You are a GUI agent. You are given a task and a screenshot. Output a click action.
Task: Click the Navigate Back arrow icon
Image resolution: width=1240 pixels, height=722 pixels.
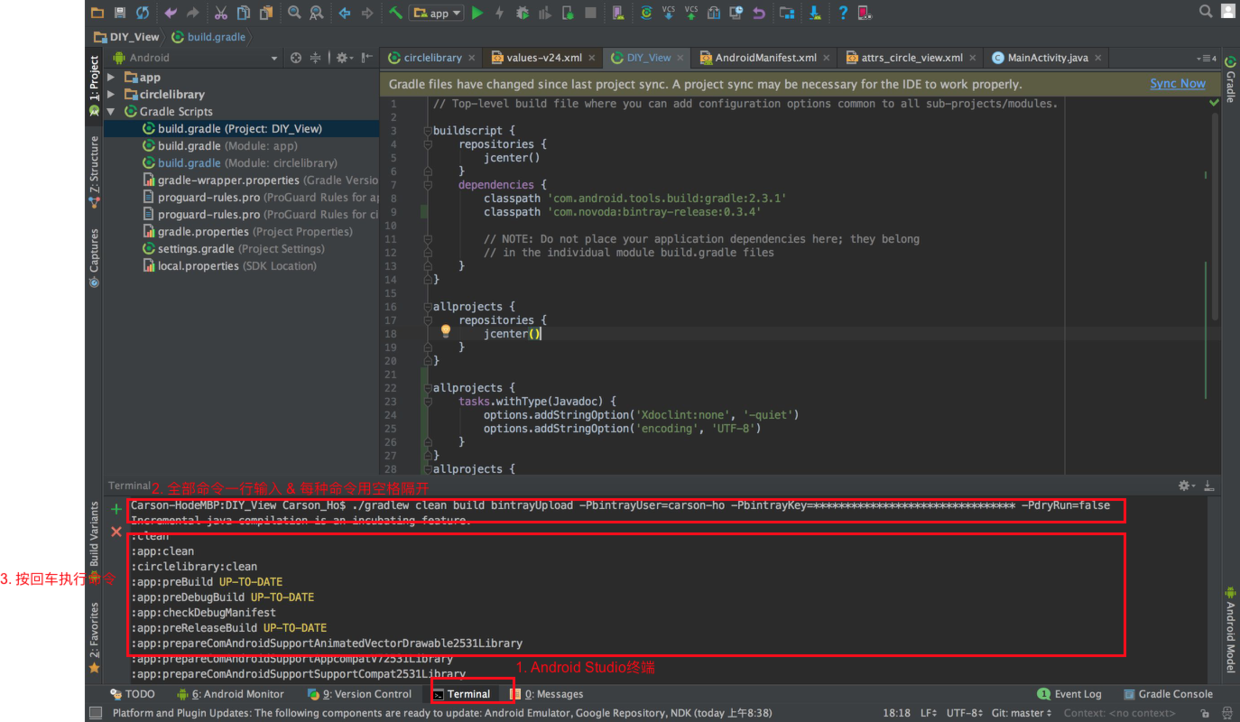point(344,13)
